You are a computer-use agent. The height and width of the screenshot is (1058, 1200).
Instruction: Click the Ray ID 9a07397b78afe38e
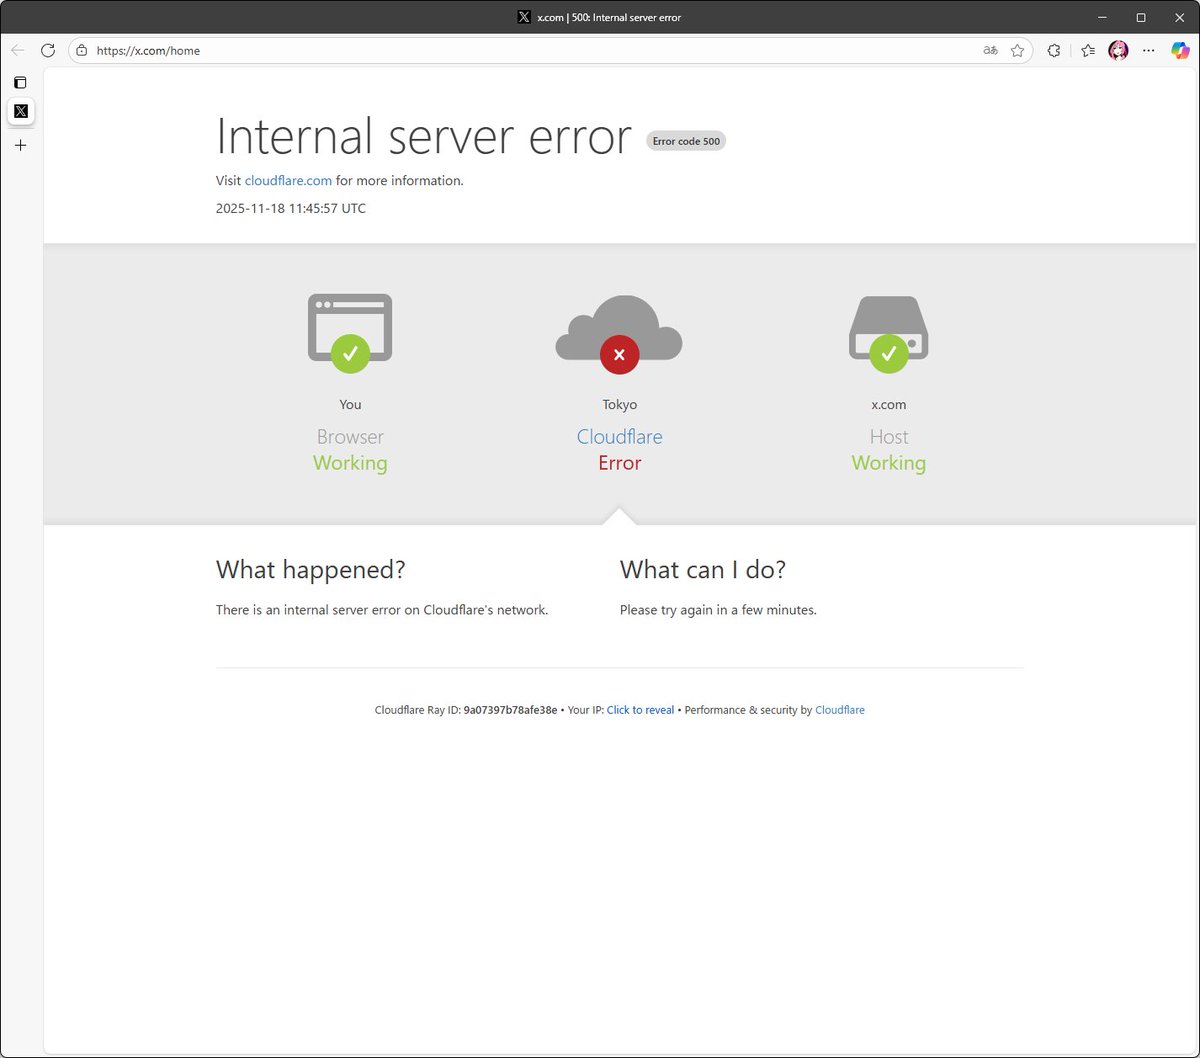(510, 710)
